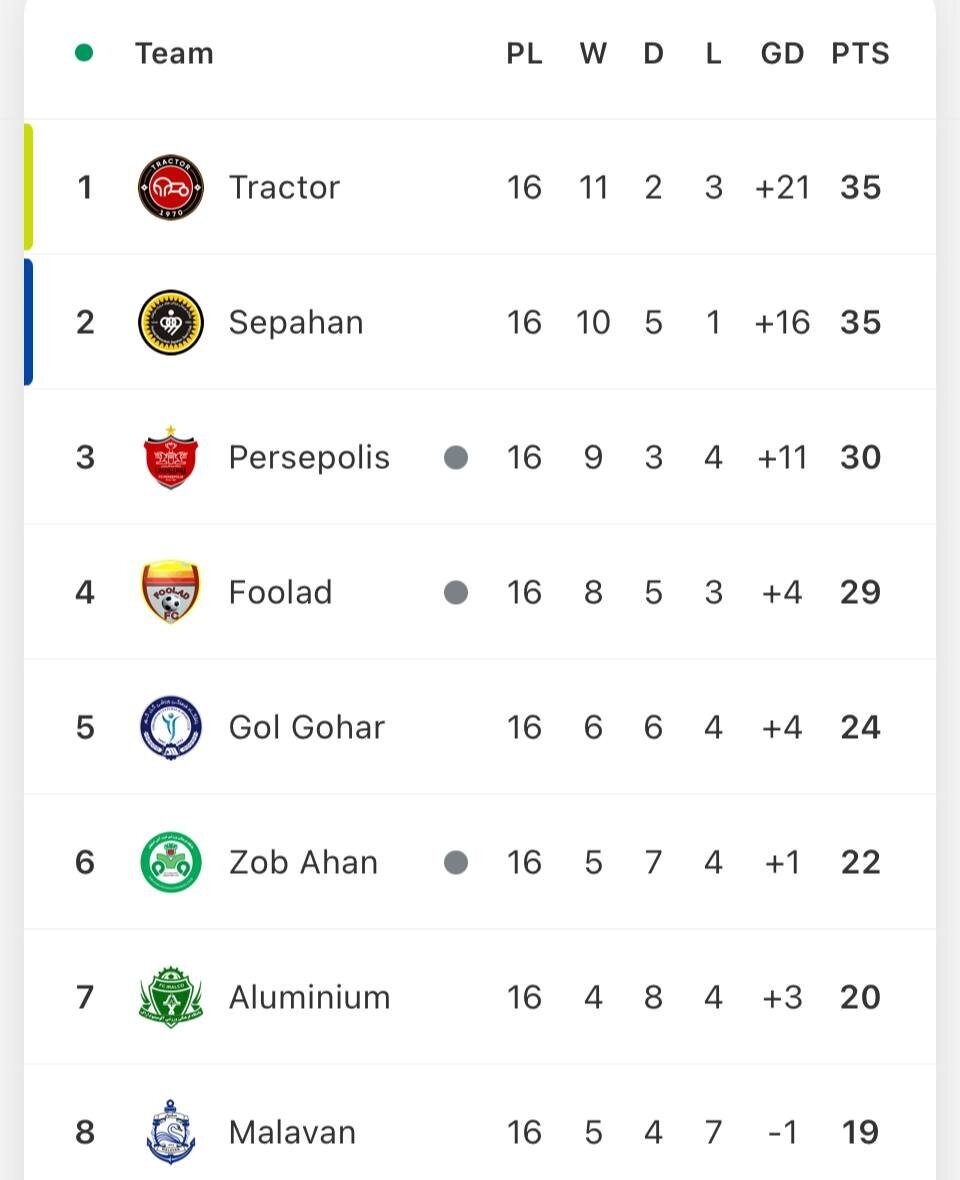Viewport: 960px width, 1180px height.
Task: Click the Sepahan club logo
Action: point(170,322)
